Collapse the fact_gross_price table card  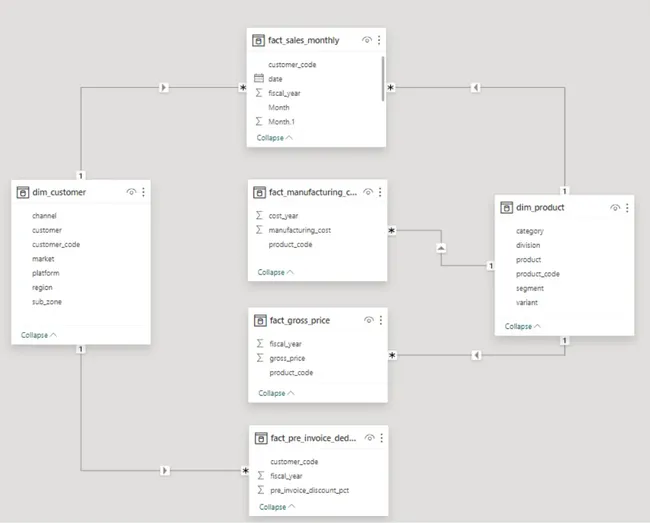point(276,393)
